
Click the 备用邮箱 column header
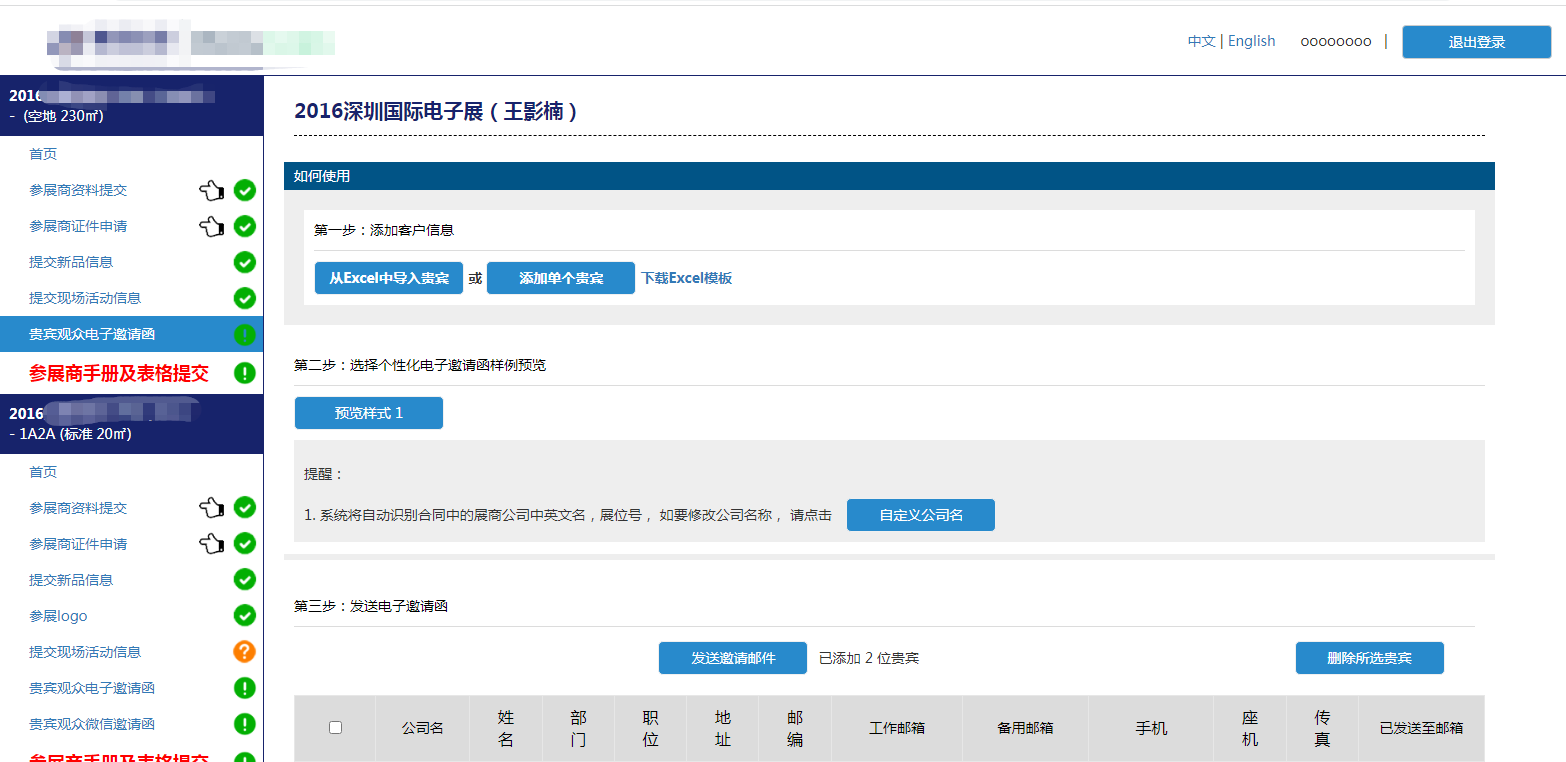(x=1025, y=728)
